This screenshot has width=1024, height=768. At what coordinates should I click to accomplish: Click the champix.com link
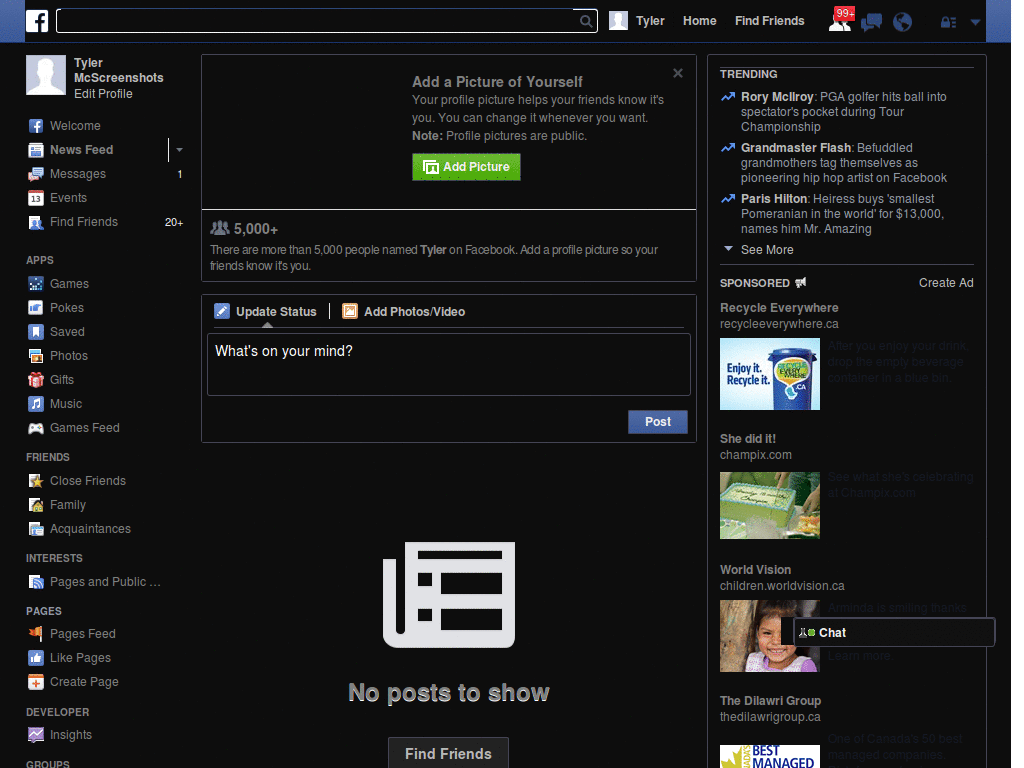(756, 455)
